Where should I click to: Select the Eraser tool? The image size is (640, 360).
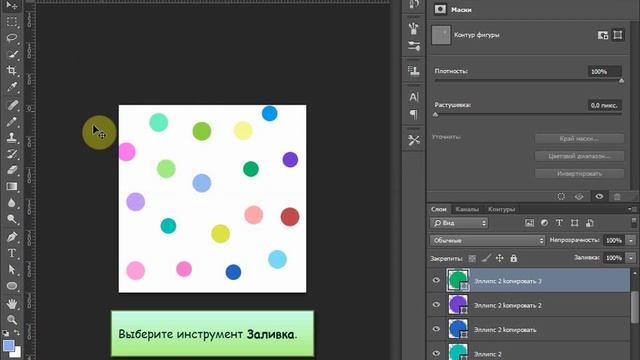pos(12,170)
